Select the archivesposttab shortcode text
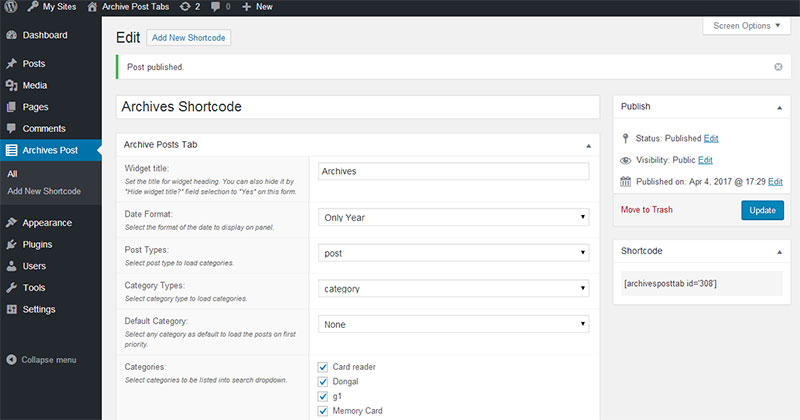Viewport: 800px width, 420px height. click(x=670, y=284)
